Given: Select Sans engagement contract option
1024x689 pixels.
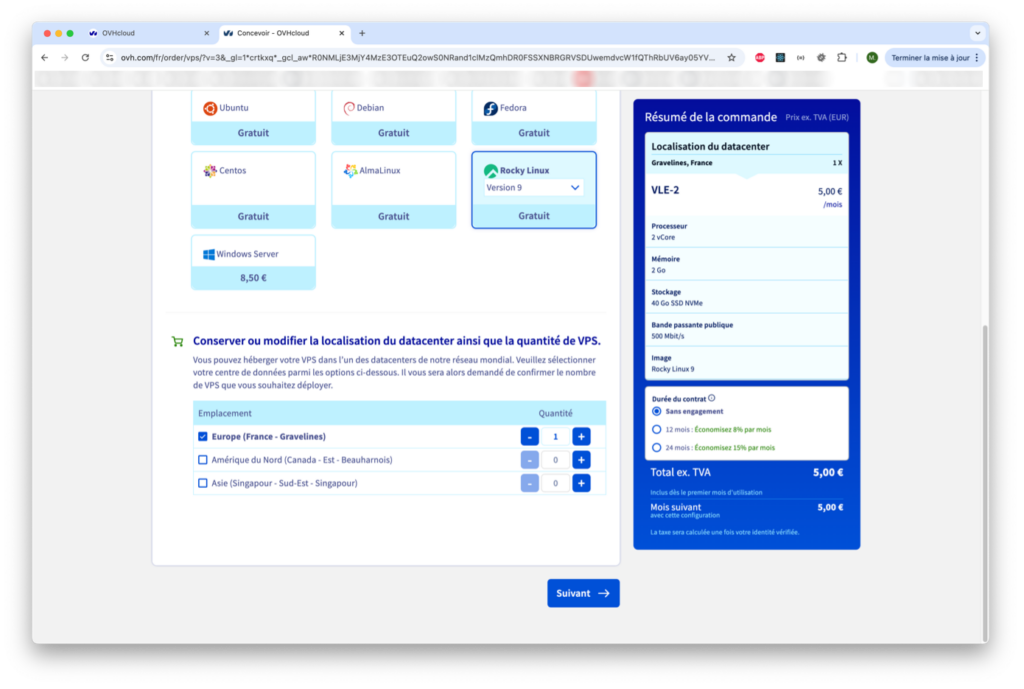Looking at the screenshot, I should pos(656,411).
